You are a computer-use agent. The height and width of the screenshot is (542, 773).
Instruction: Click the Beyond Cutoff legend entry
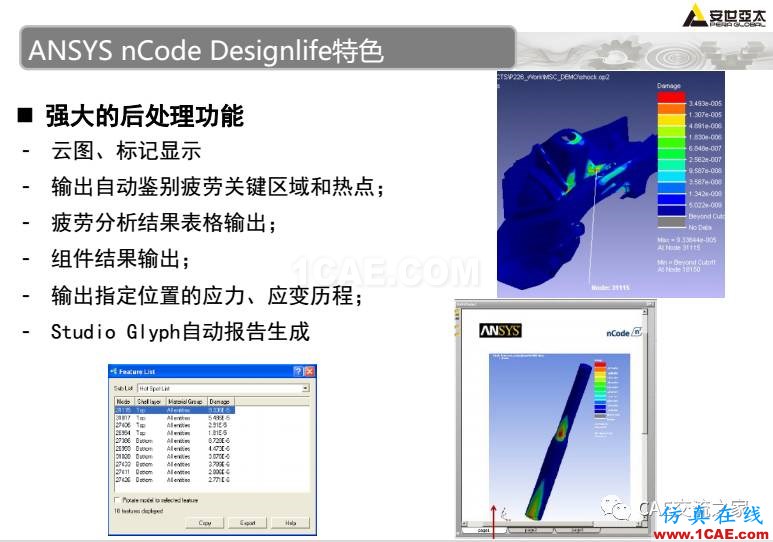tap(706, 216)
